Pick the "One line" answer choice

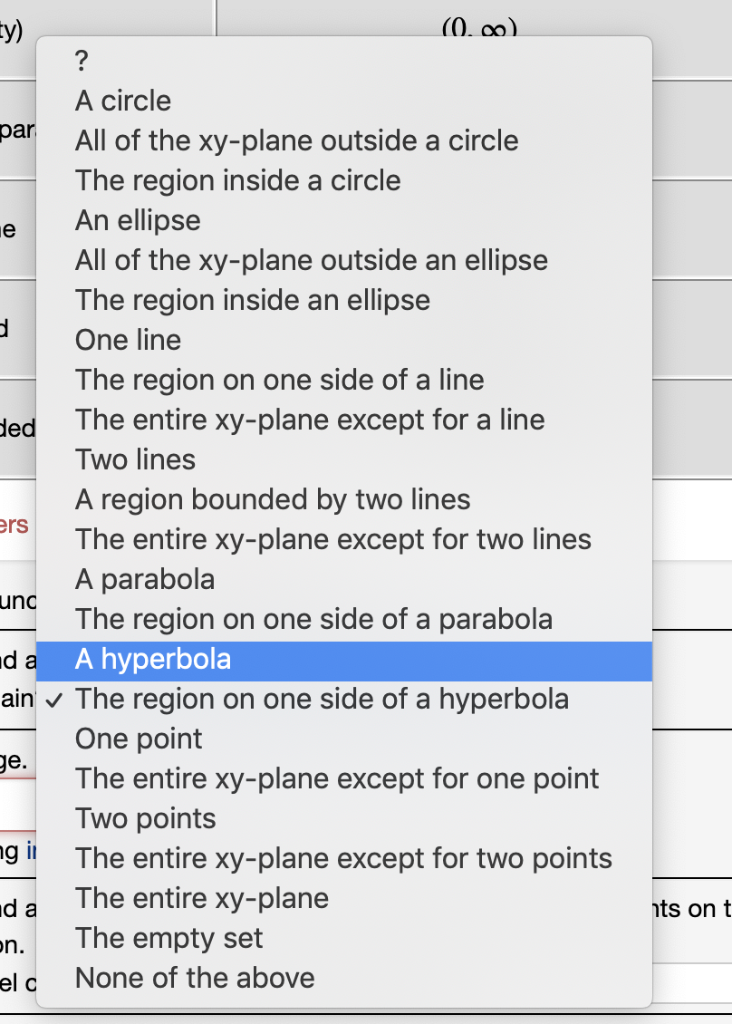tap(127, 340)
